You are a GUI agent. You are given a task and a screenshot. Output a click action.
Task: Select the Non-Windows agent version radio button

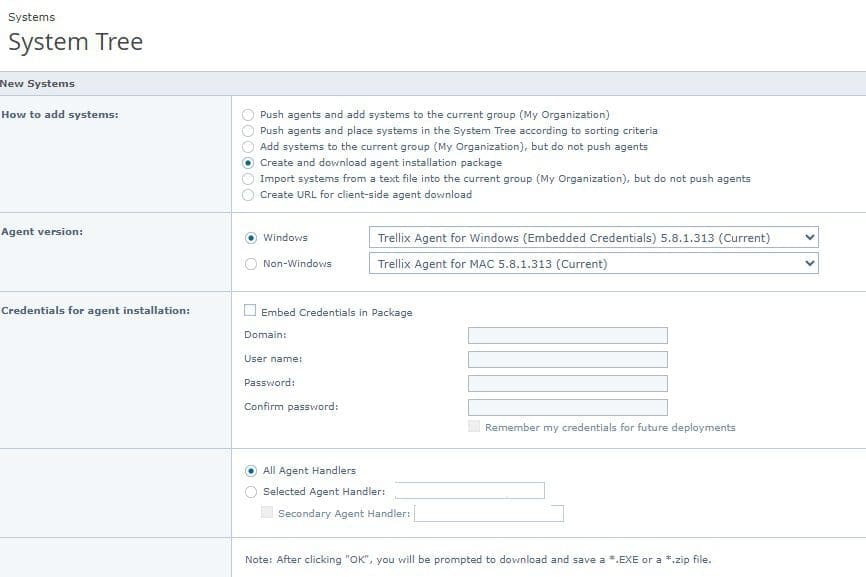[251, 264]
